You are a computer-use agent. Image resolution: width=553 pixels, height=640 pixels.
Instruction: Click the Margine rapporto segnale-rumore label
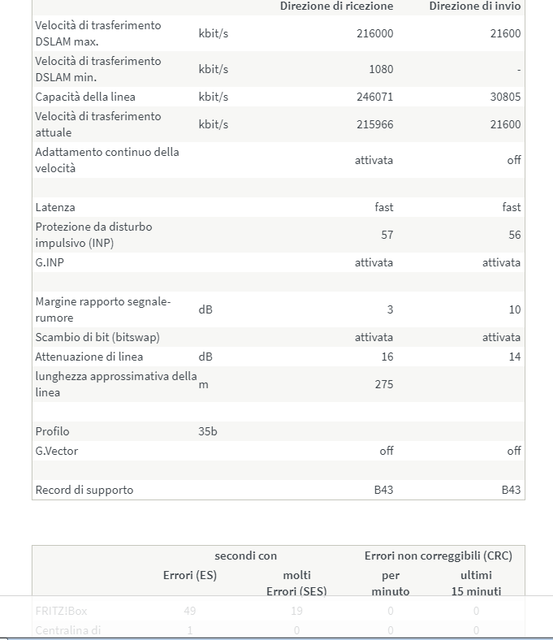tap(103, 310)
